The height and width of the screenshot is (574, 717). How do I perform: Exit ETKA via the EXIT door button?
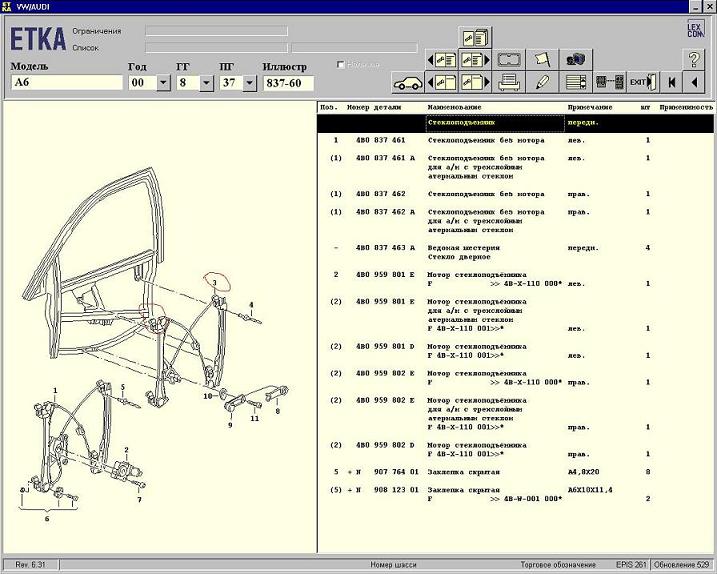pos(643,82)
